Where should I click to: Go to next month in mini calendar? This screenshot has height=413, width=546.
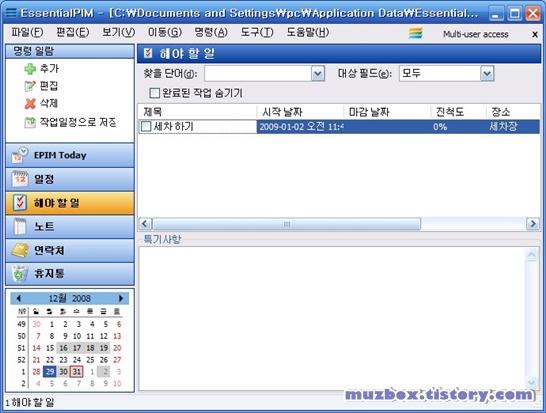(121, 298)
